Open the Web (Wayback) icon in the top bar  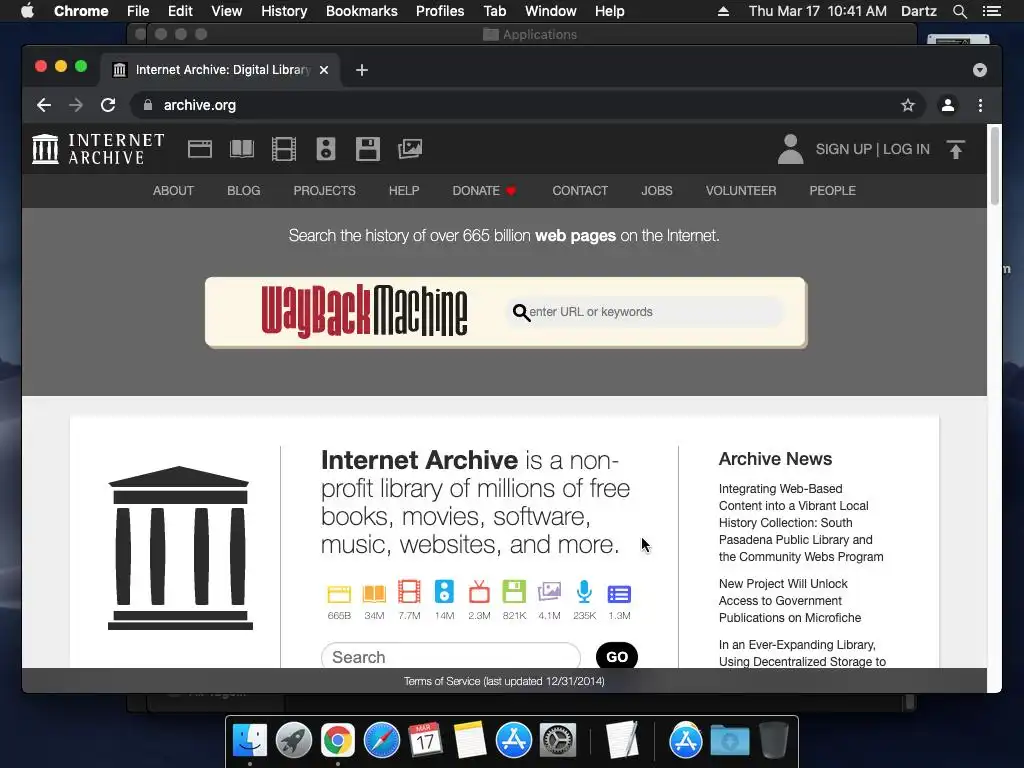pos(200,150)
